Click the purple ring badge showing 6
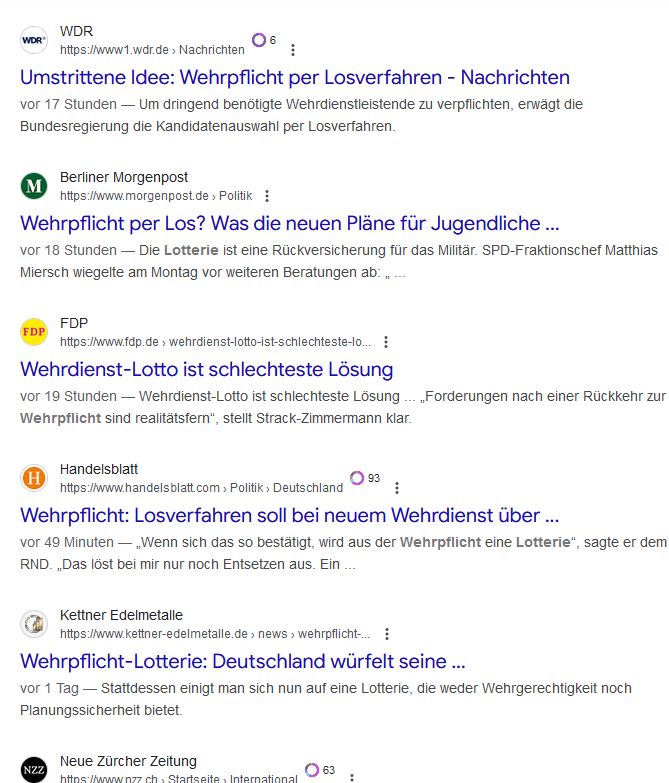This screenshot has width=669, height=783. point(259,40)
